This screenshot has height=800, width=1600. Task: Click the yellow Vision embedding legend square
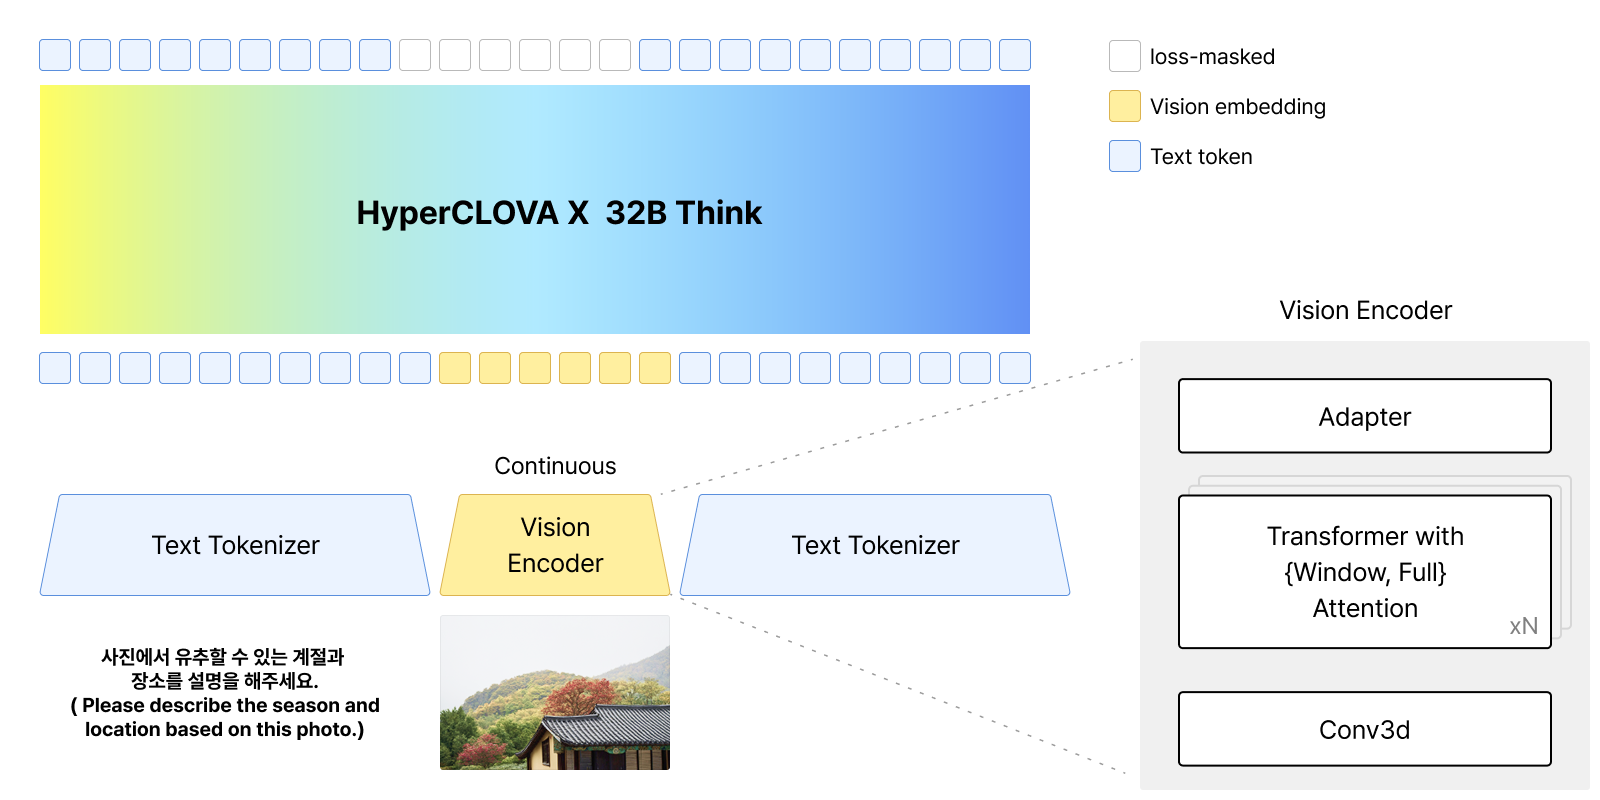click(x=1125, y=106)
